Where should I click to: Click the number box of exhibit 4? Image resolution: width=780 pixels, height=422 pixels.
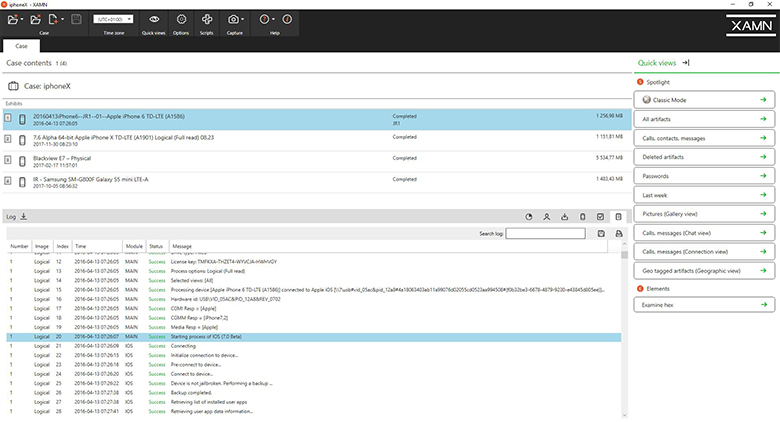(7, 181)
